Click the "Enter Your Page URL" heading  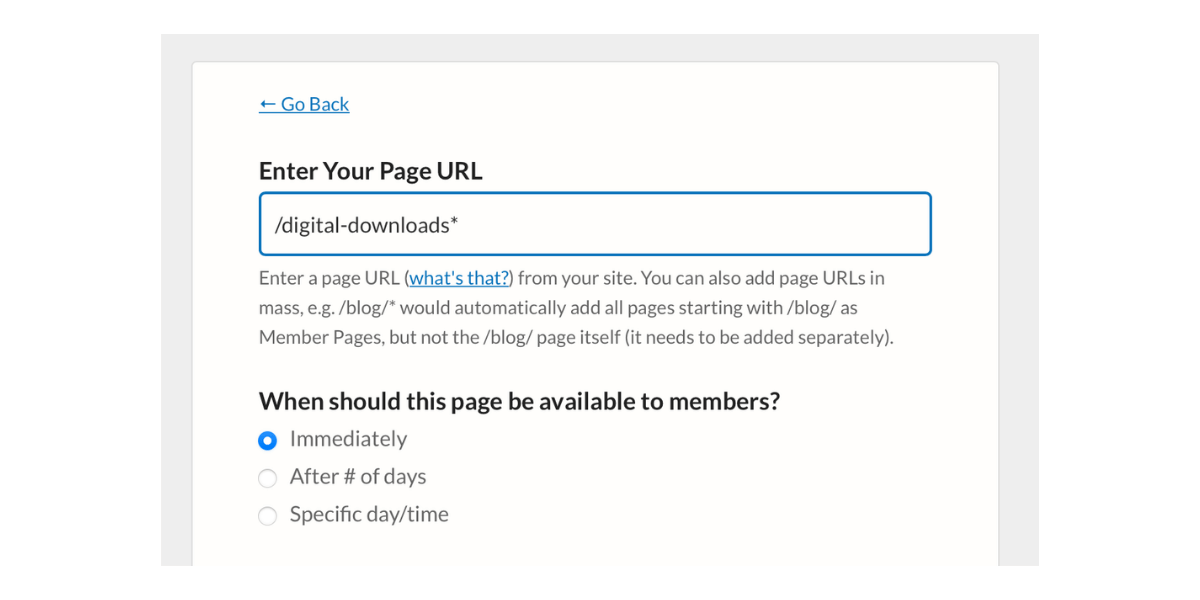click(371, 171)
